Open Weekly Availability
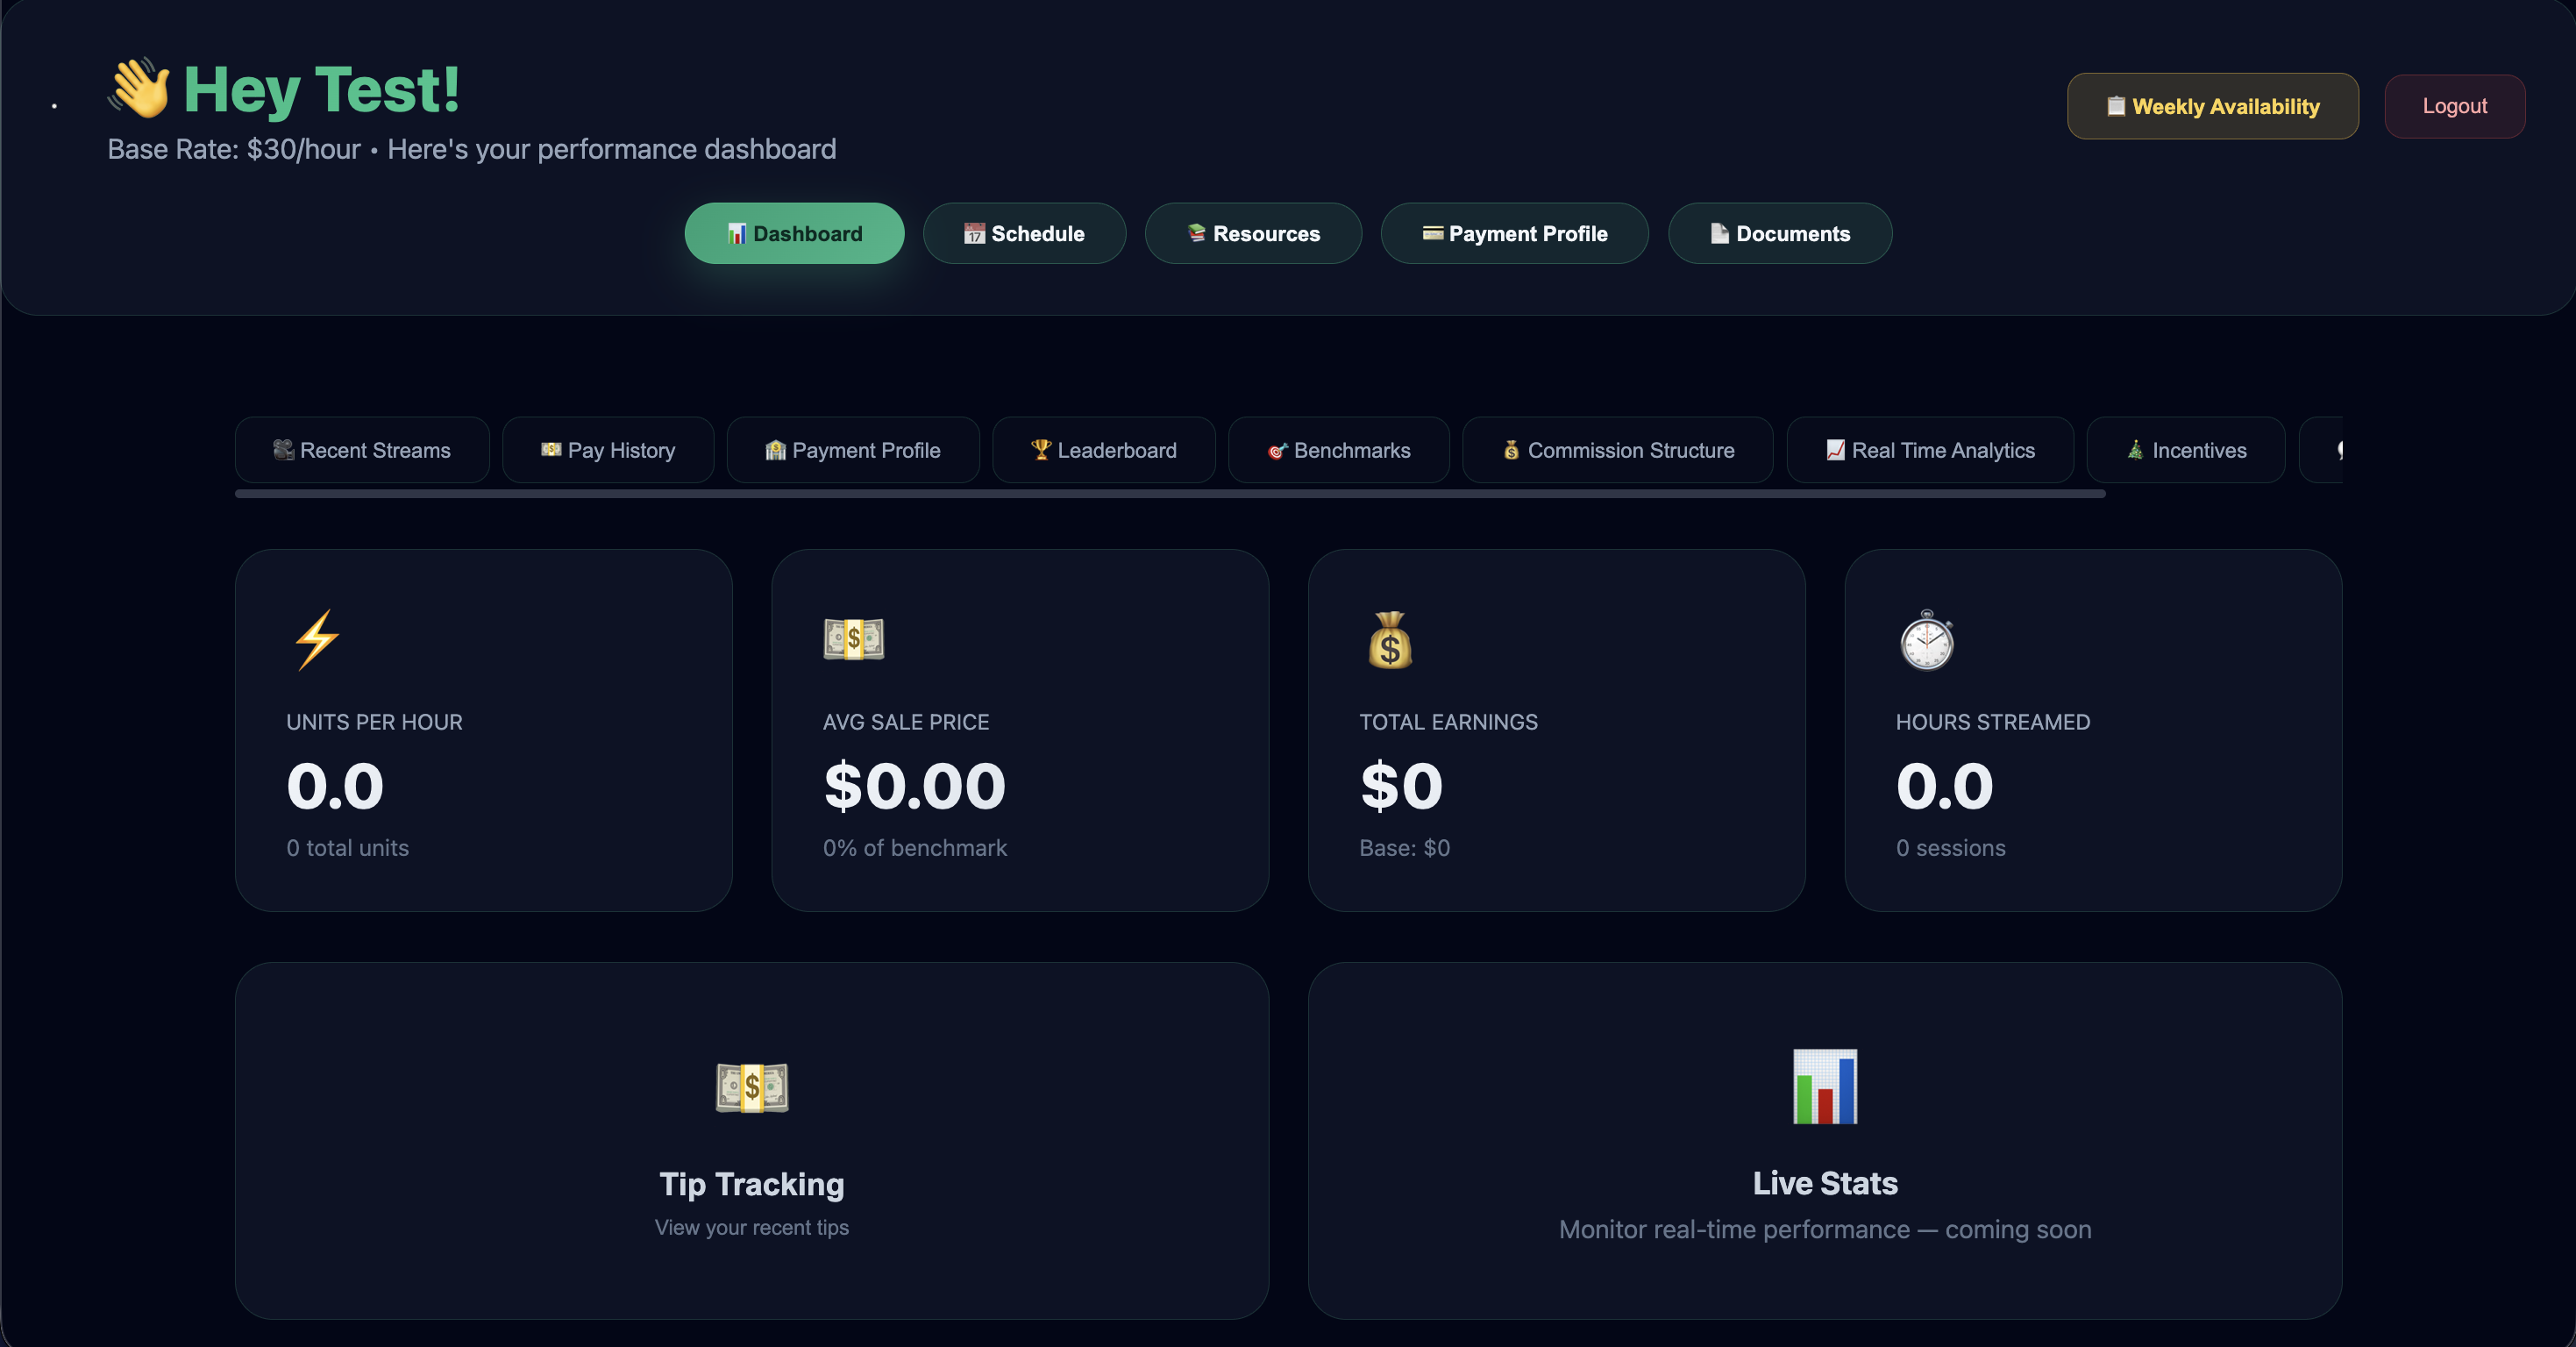This screenshot has height=1347, width=2576. pos(2212,105)
